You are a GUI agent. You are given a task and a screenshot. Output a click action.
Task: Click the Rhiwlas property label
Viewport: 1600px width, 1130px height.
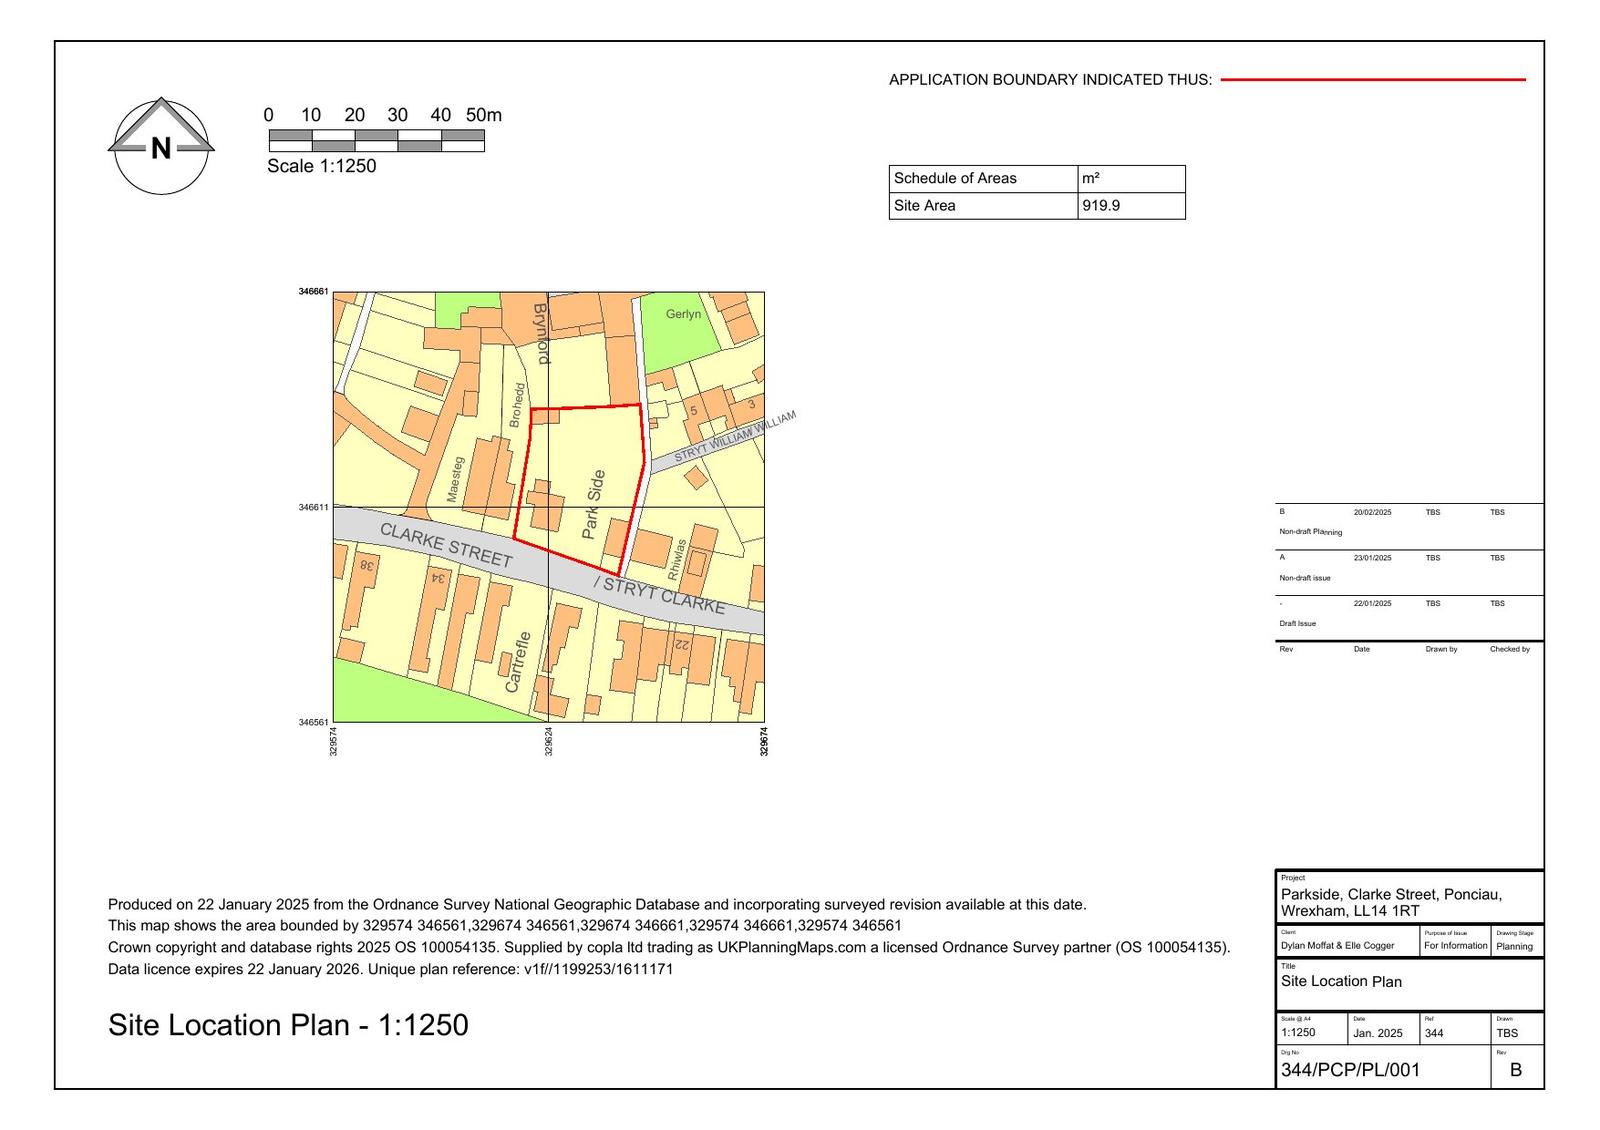(x=679, y=560)
